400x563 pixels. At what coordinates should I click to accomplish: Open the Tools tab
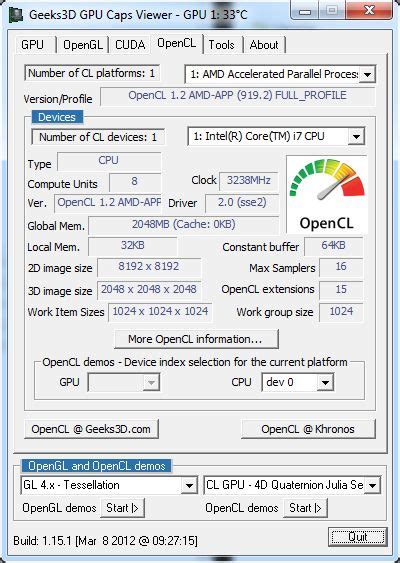tap(222, 45)
